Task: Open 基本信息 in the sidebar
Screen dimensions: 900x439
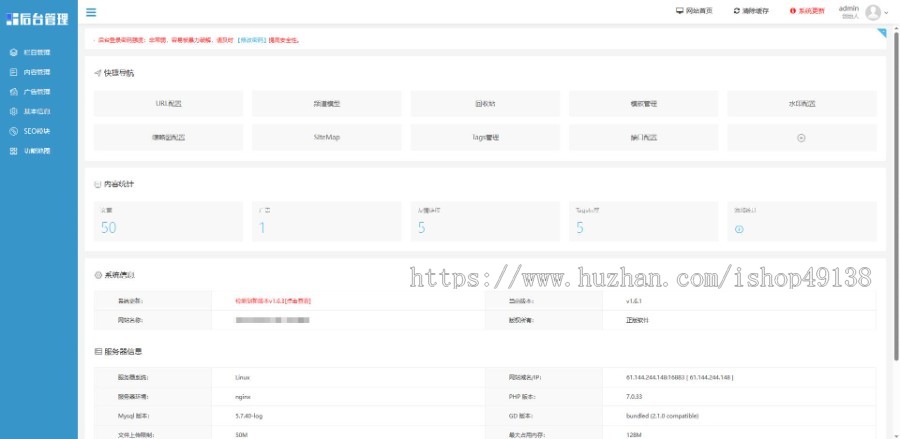Action: tap(38, 111)
